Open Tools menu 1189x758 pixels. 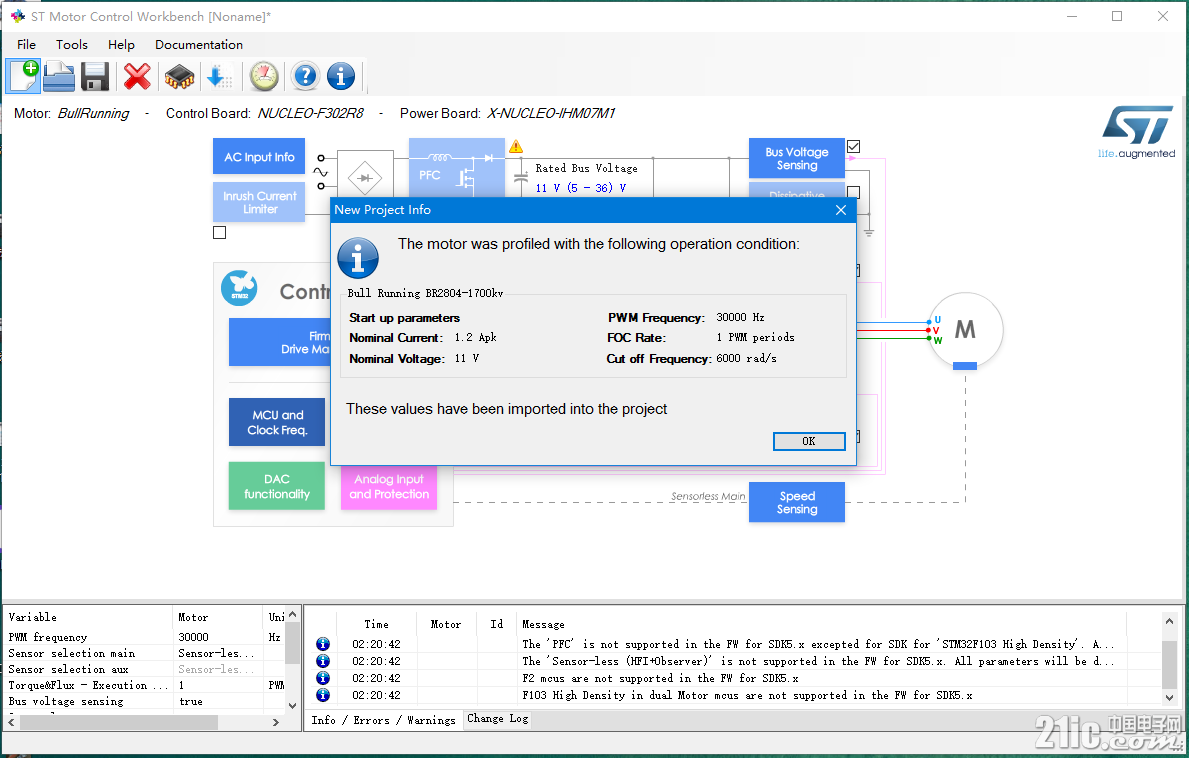[72, 45]
